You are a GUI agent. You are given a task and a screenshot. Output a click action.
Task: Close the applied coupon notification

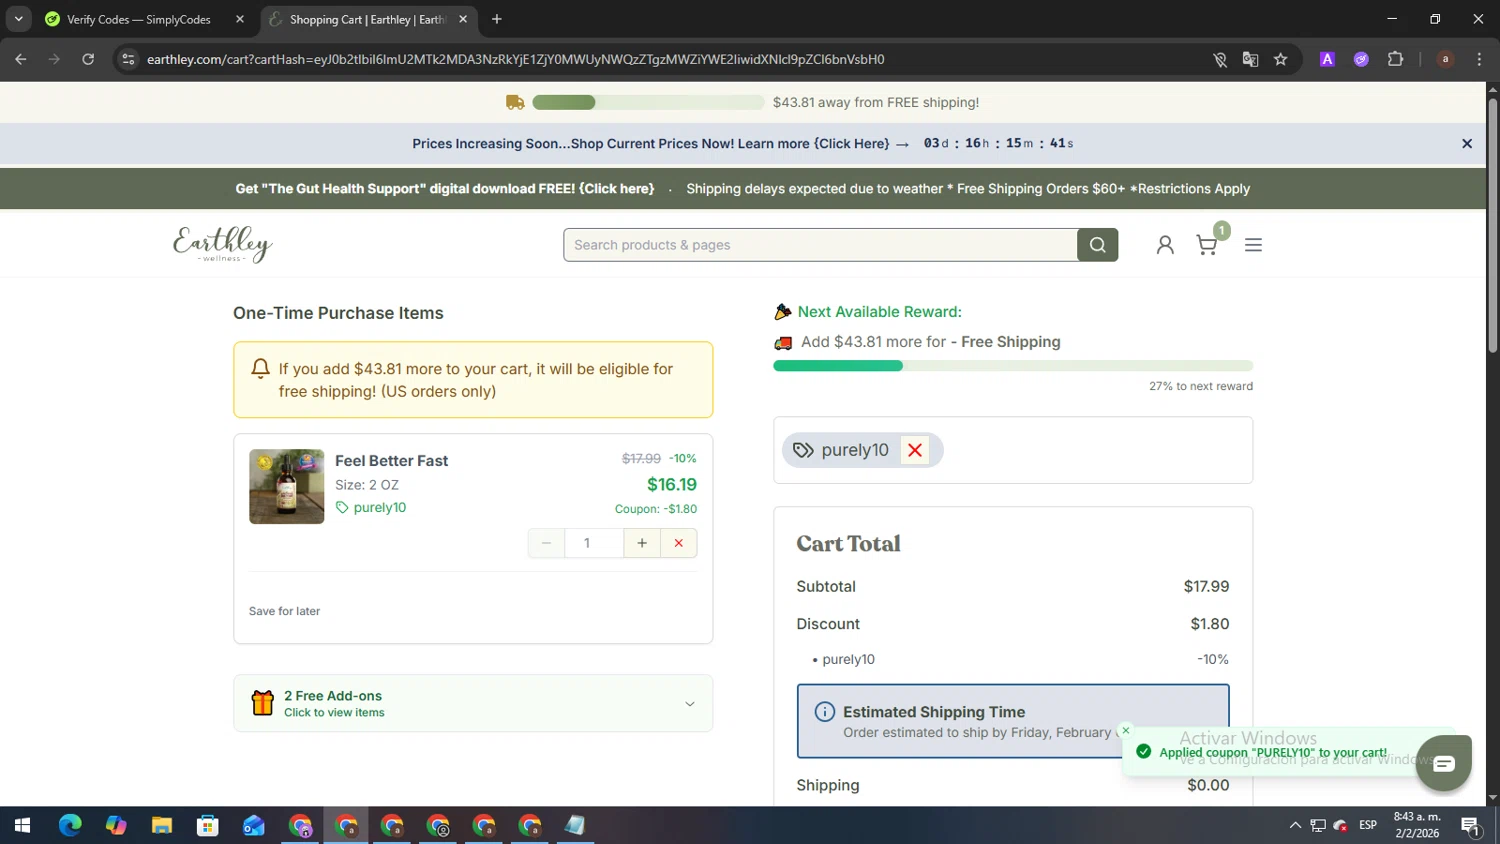coord(1126,730)
